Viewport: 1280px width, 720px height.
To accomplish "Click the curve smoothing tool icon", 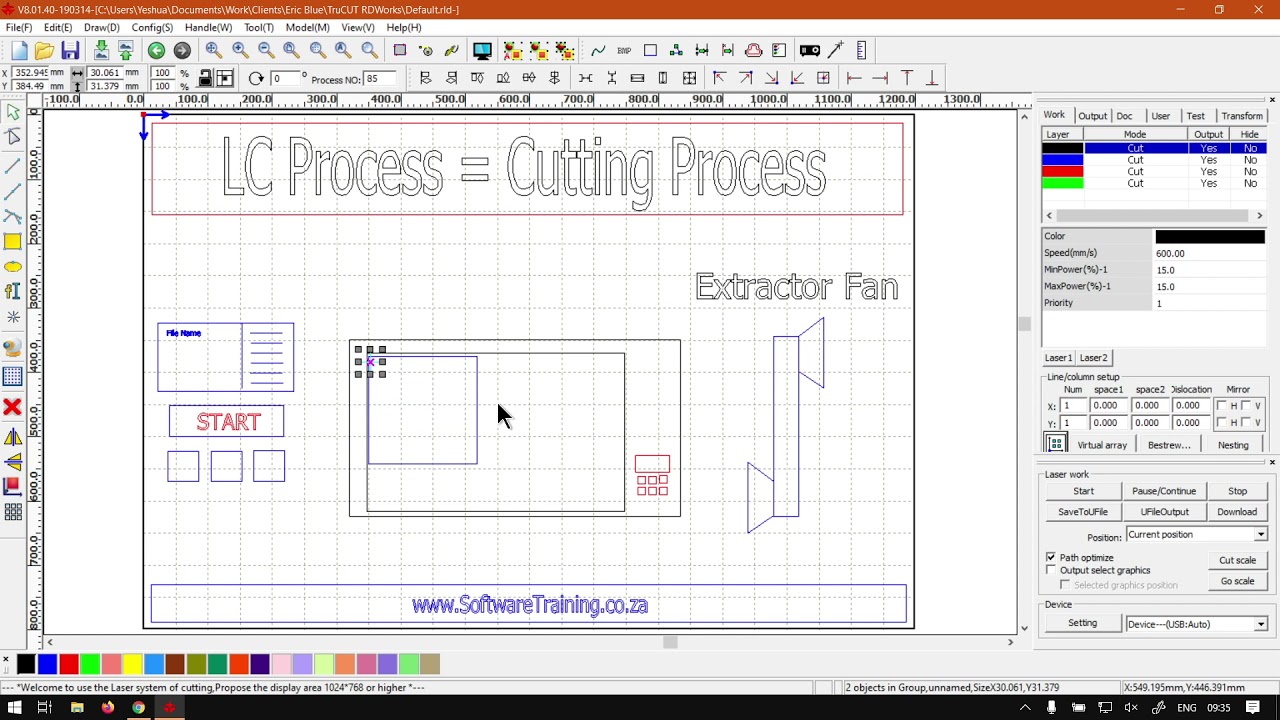I will pyautogui.click(x=598, y=50).
